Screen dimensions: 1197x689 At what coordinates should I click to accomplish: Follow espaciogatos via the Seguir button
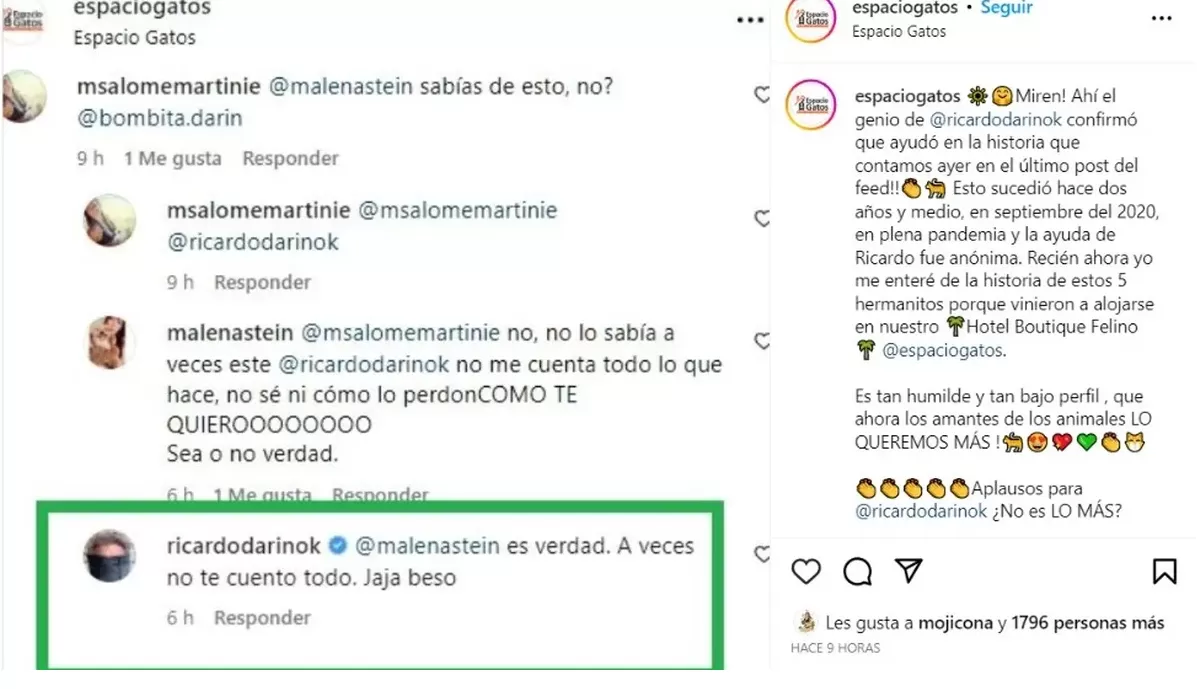[1006, 7]
